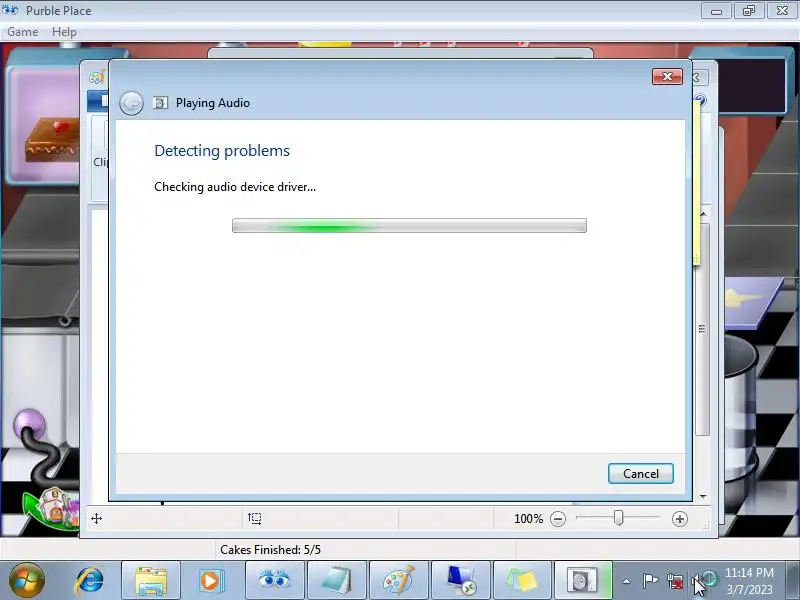
Task: Click the Paint cursor position icon
Action: click(96, 519)
